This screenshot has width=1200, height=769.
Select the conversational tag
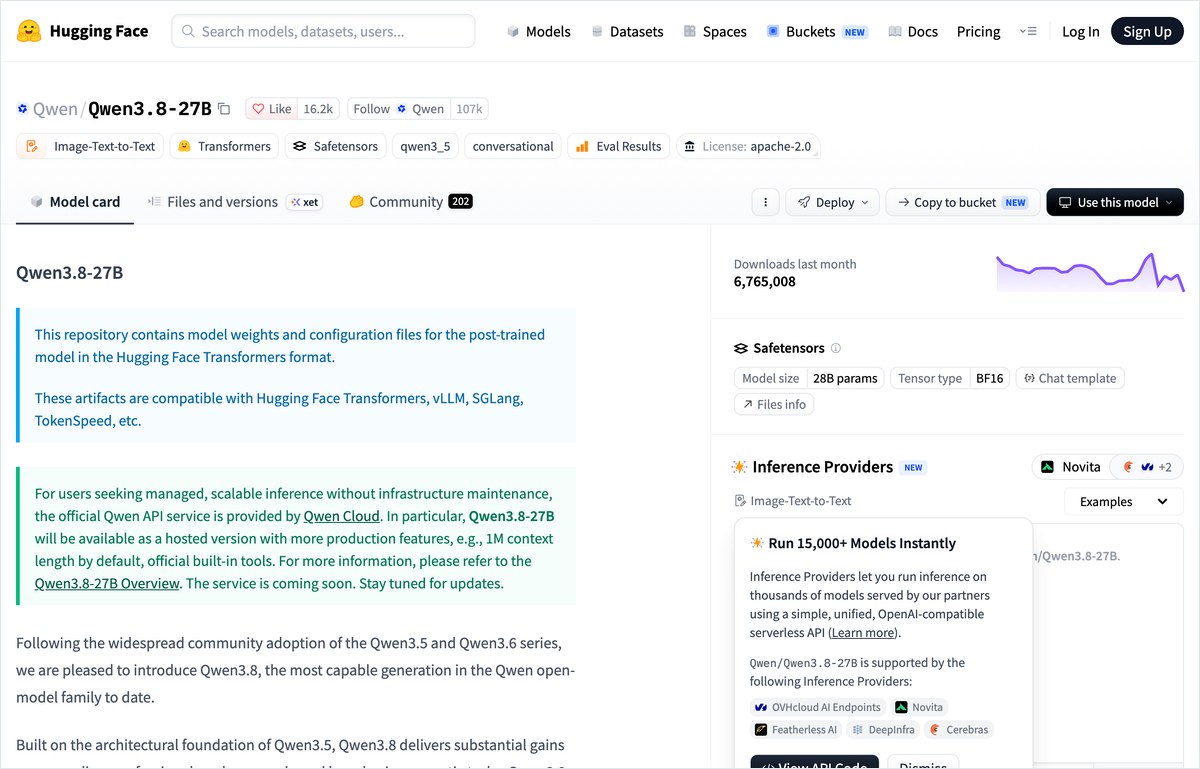[x=513, y=146]
